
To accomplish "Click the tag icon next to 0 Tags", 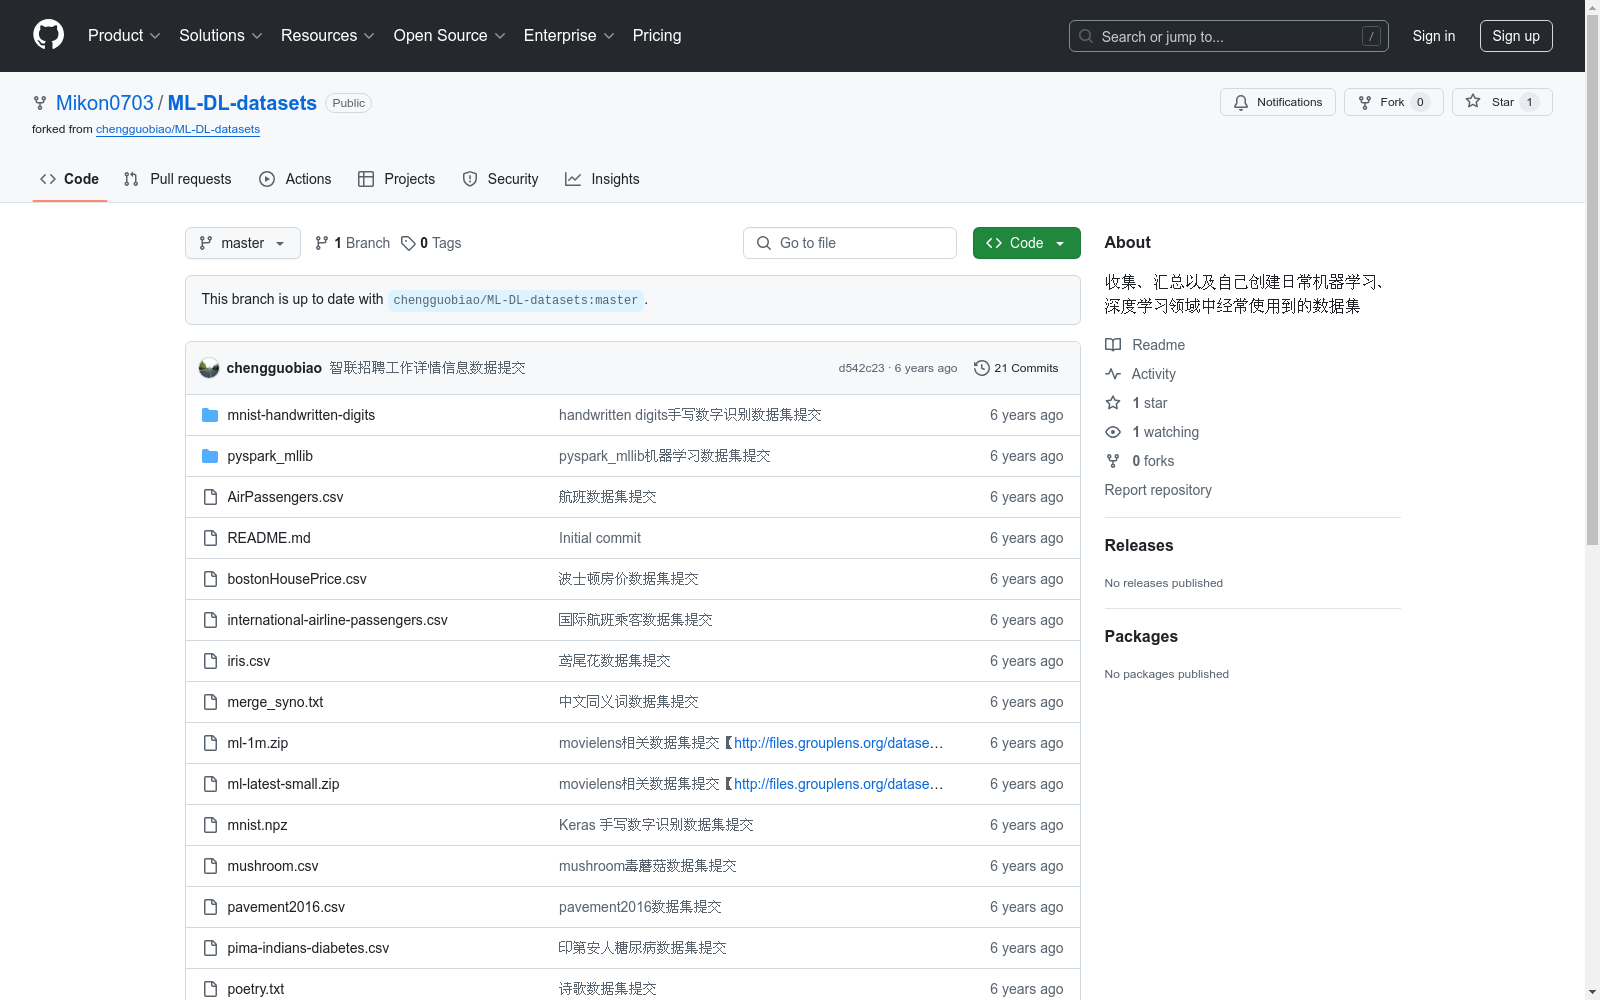I will [x=408, y=243].
